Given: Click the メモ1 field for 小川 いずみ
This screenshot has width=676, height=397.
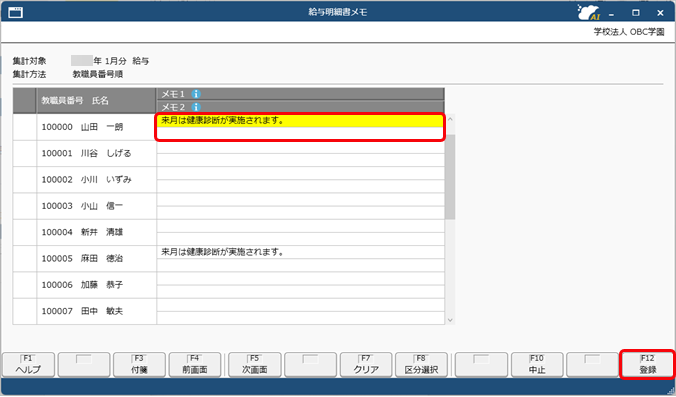Looking at the screenshot, I should (x=300, y=173).
